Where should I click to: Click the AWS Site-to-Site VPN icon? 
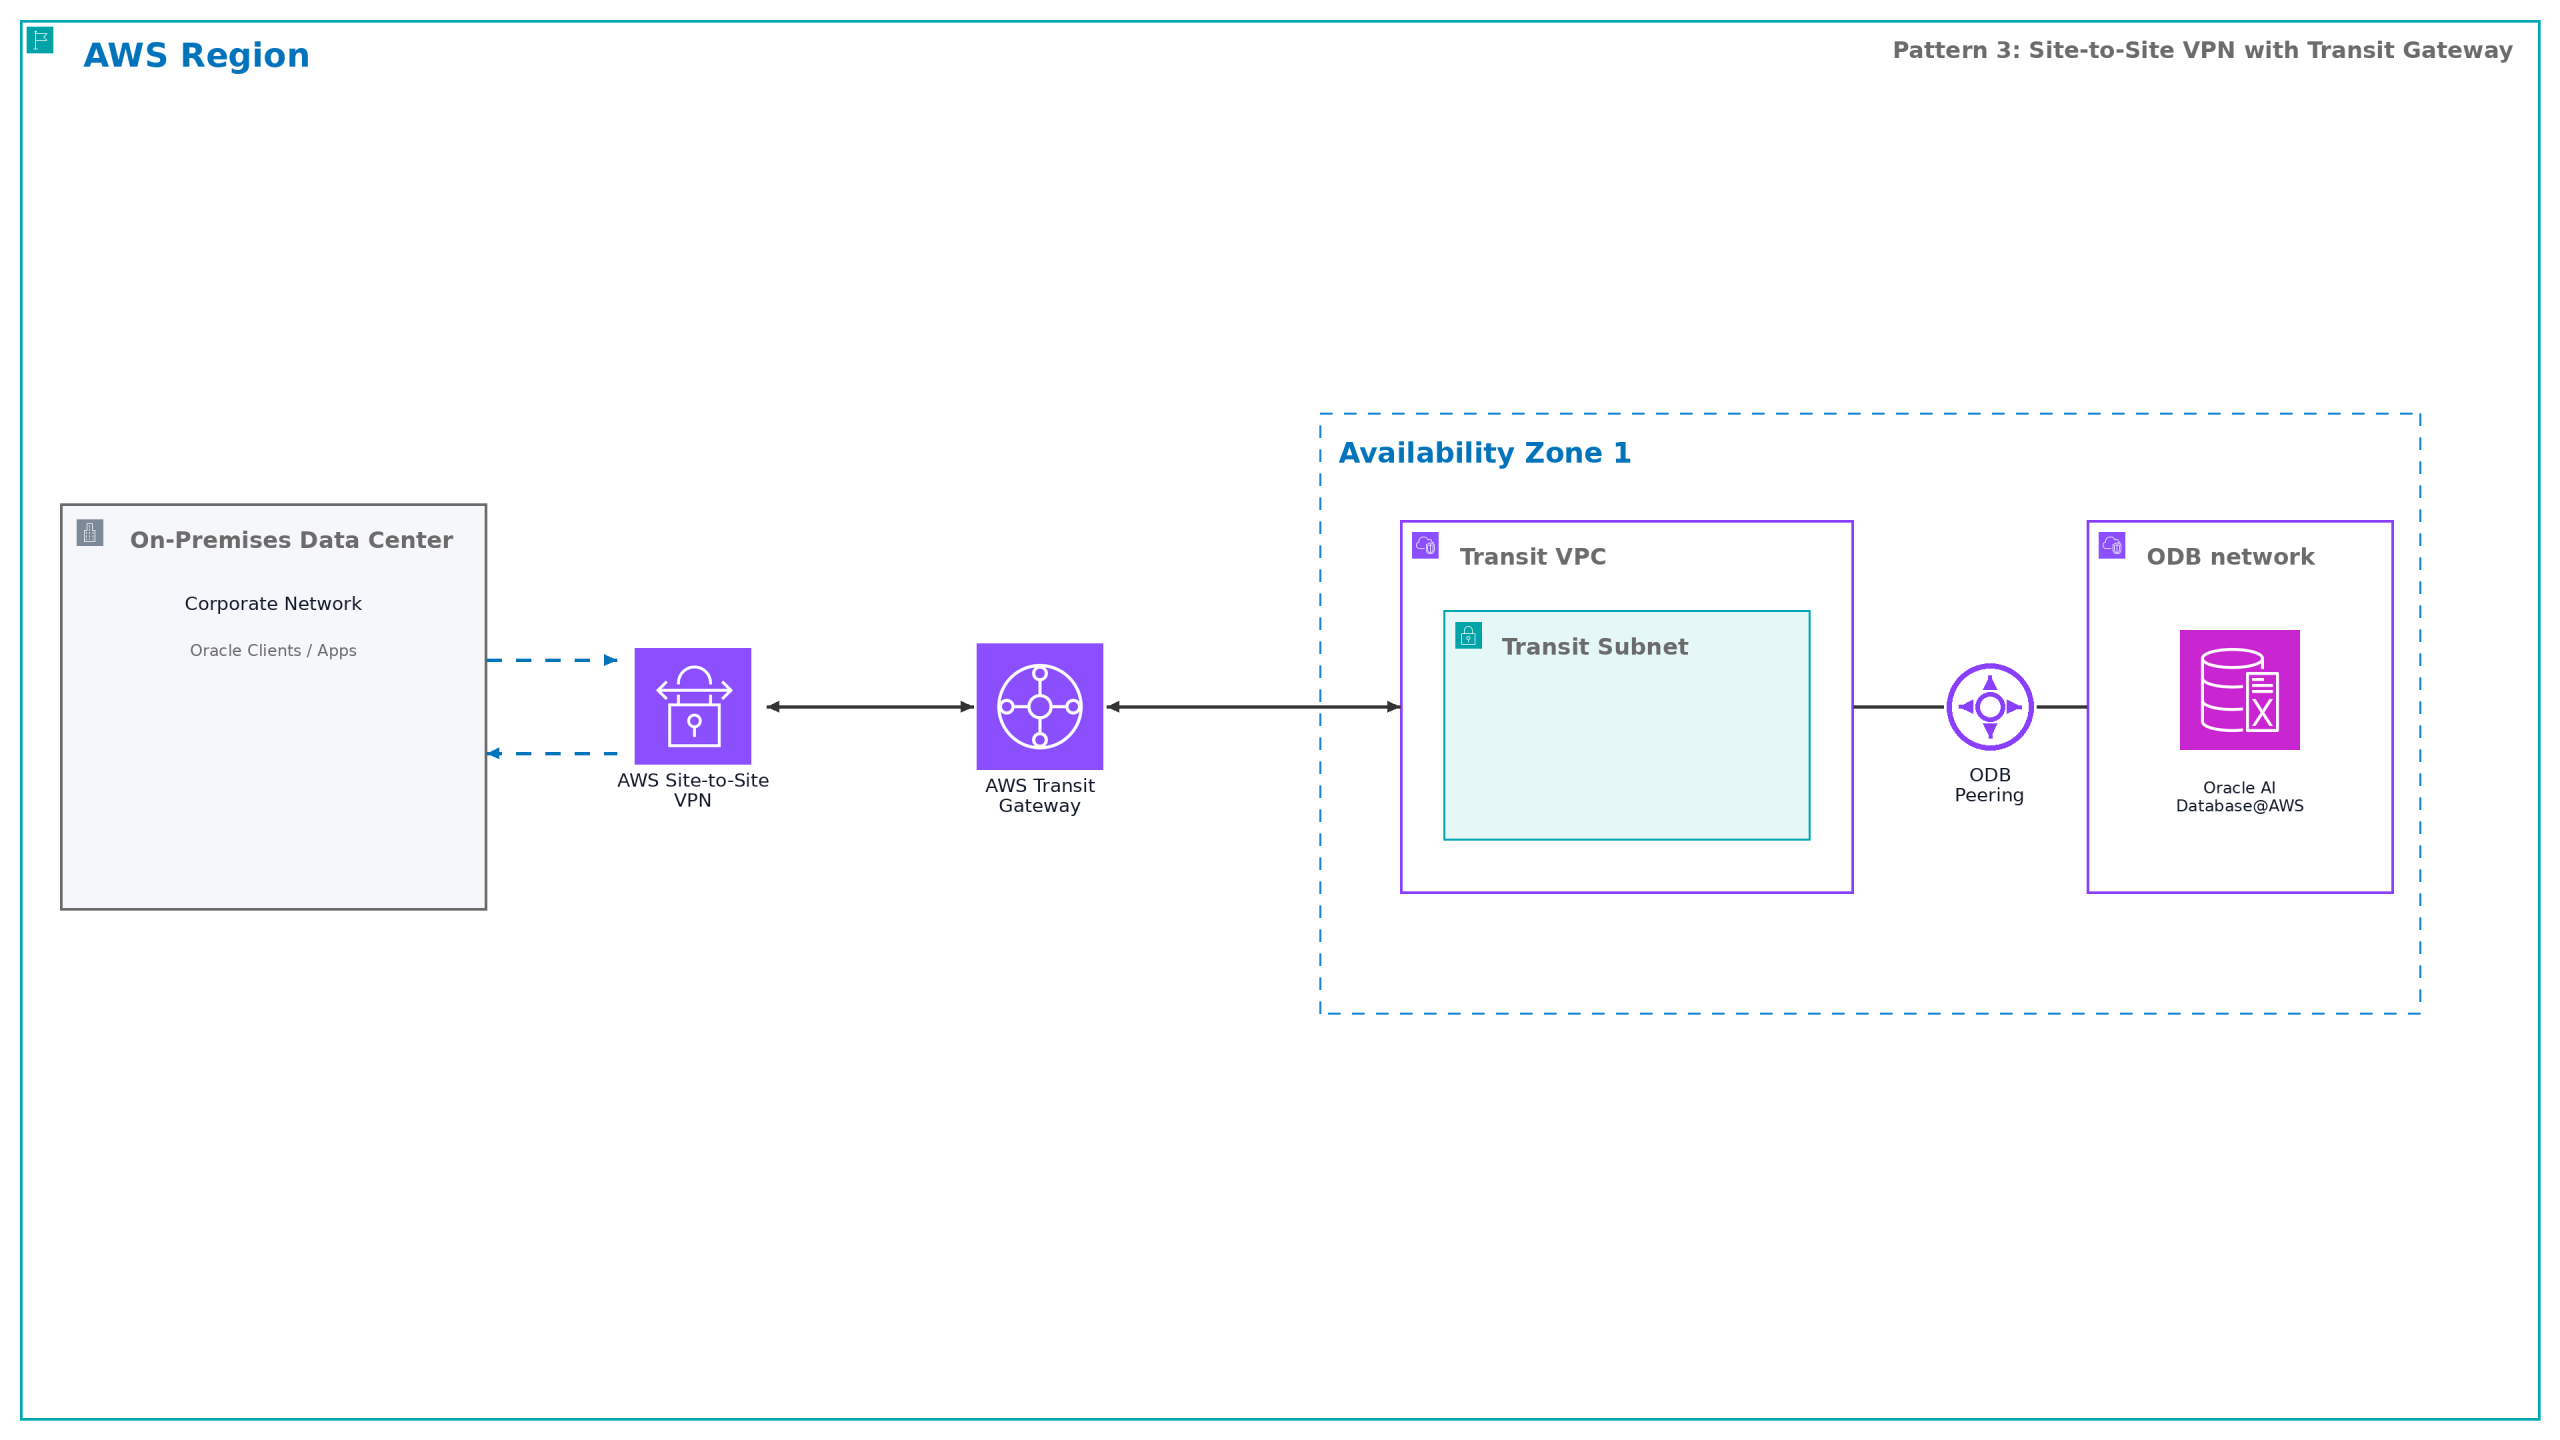(693, 706)
